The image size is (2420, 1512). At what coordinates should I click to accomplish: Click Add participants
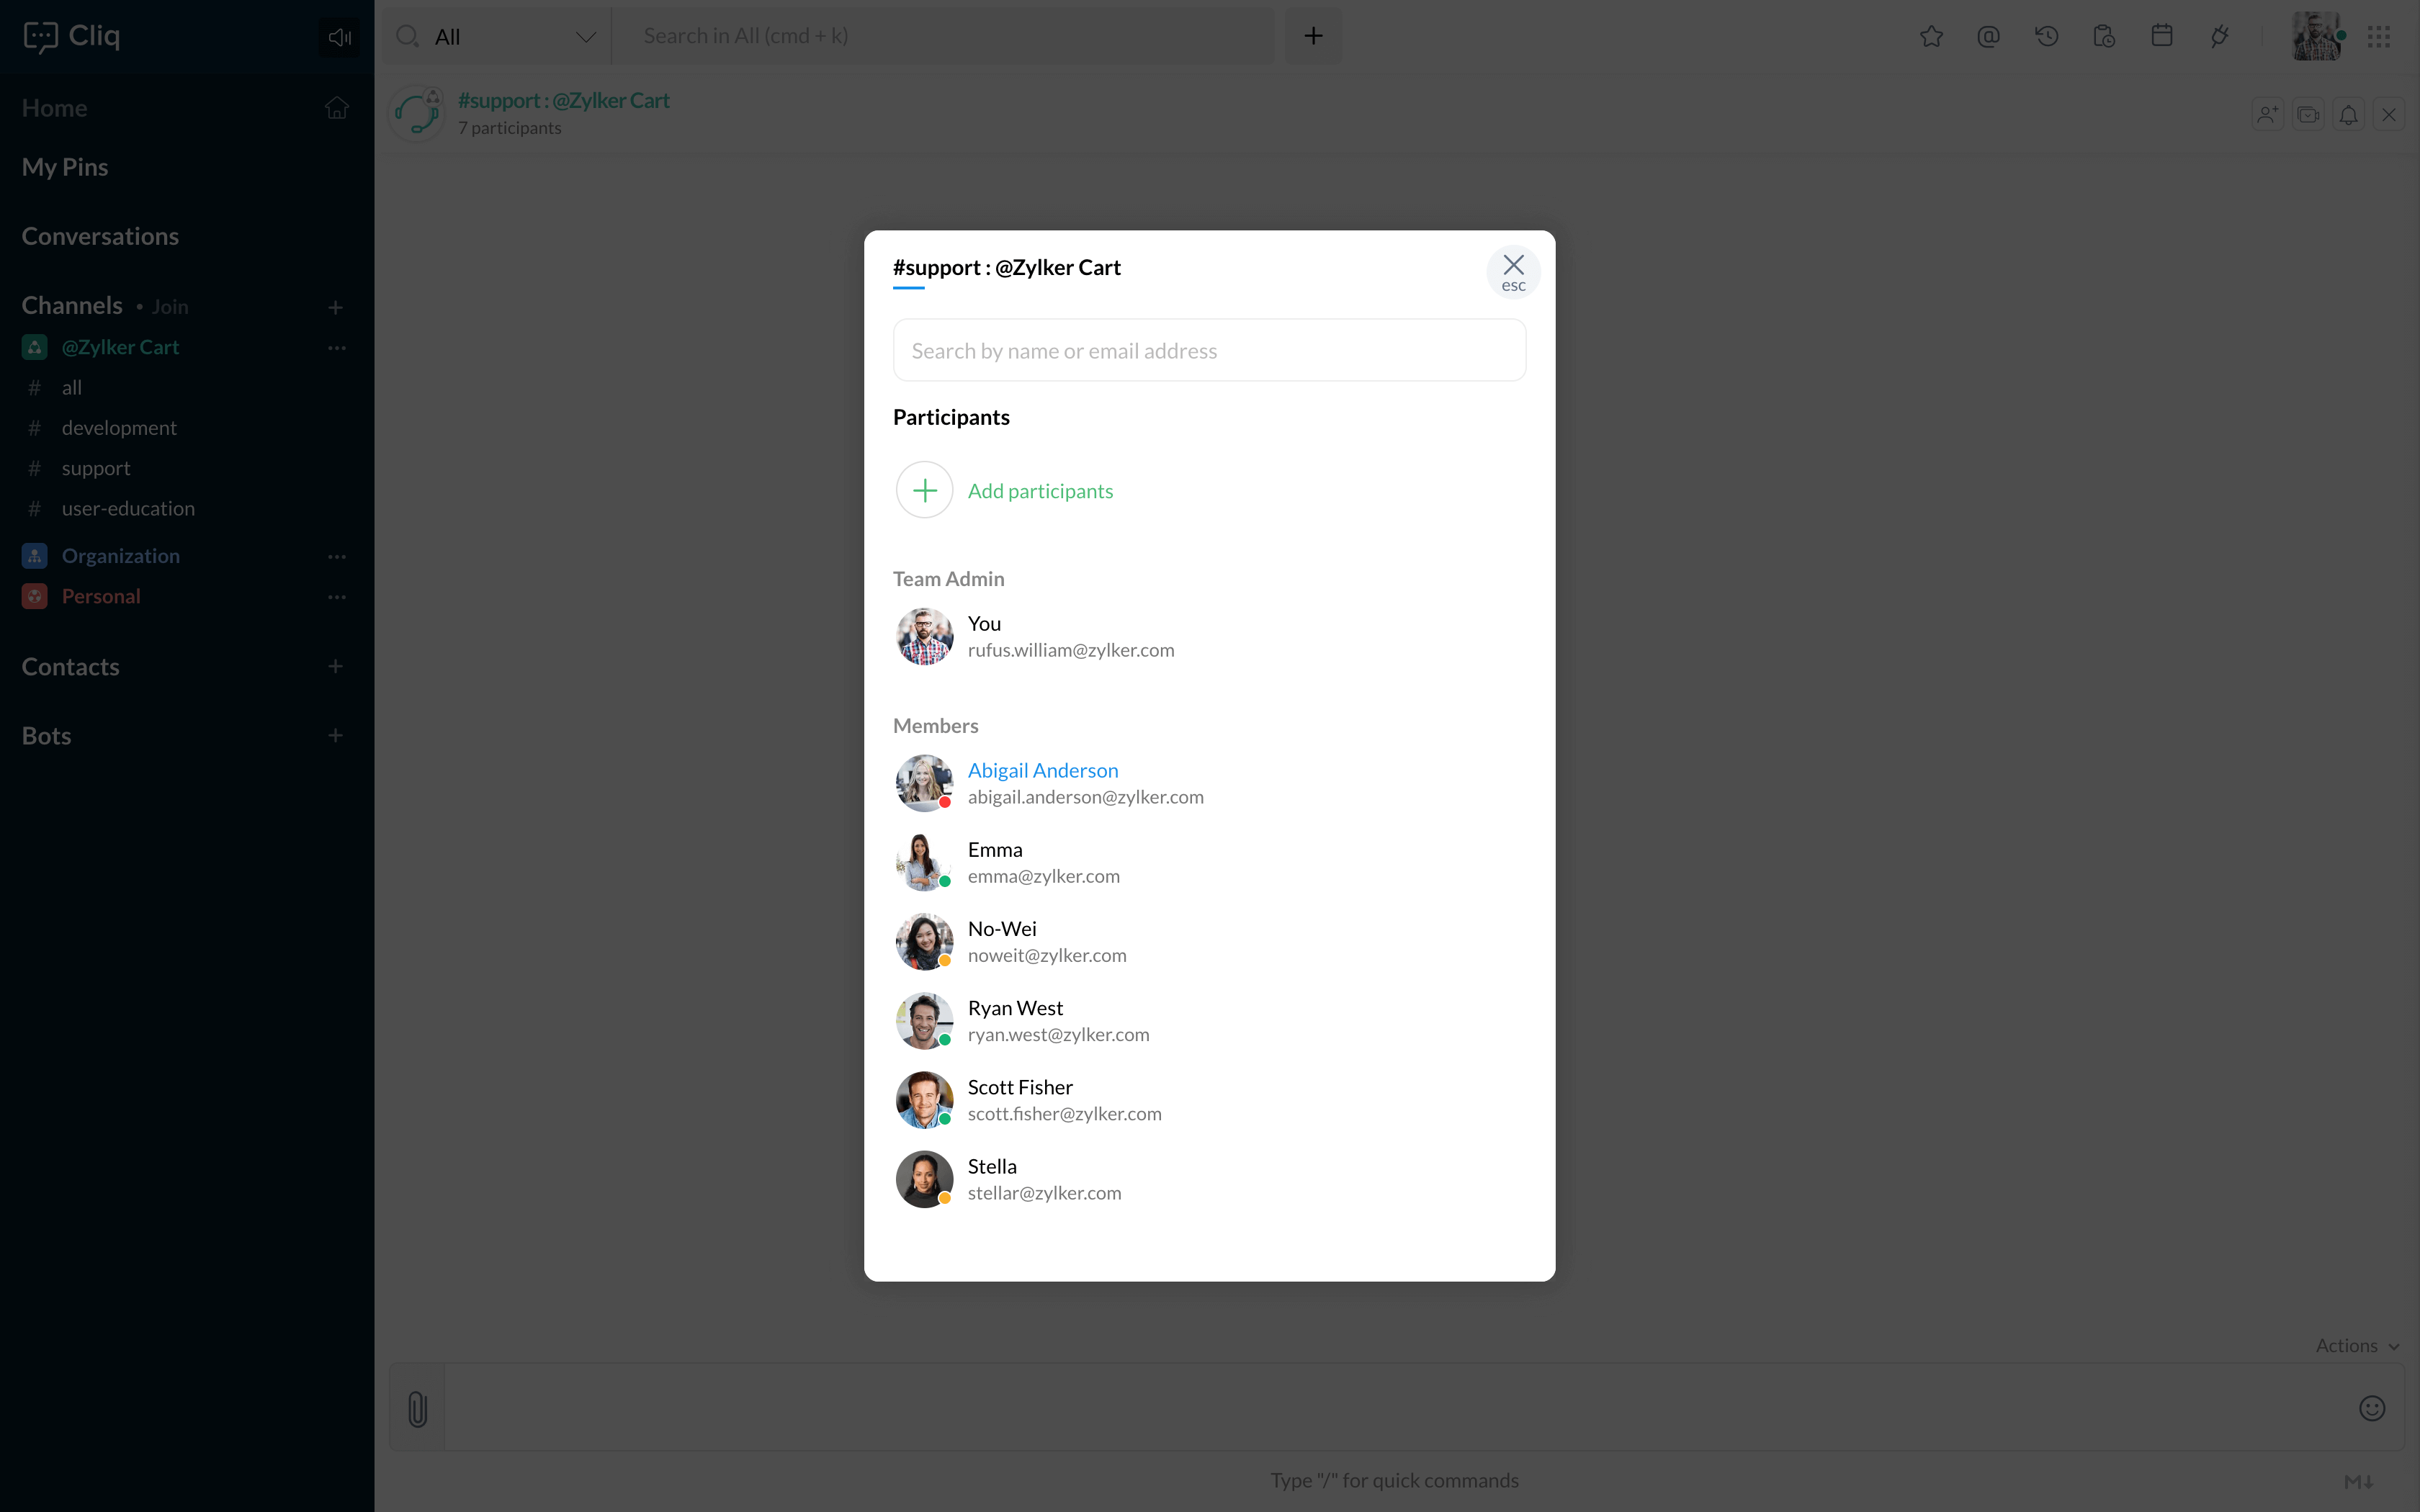(x=1039, y=491)
